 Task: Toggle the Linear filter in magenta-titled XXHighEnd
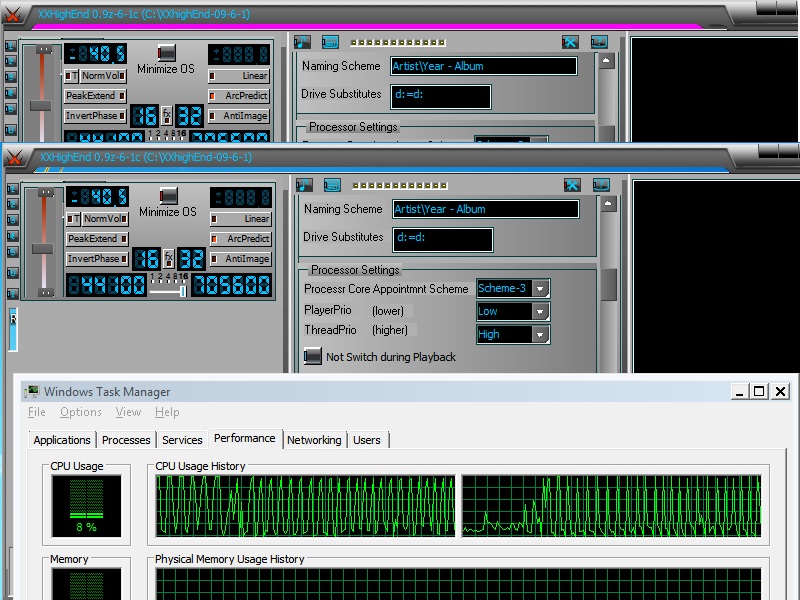click(239, 76)
